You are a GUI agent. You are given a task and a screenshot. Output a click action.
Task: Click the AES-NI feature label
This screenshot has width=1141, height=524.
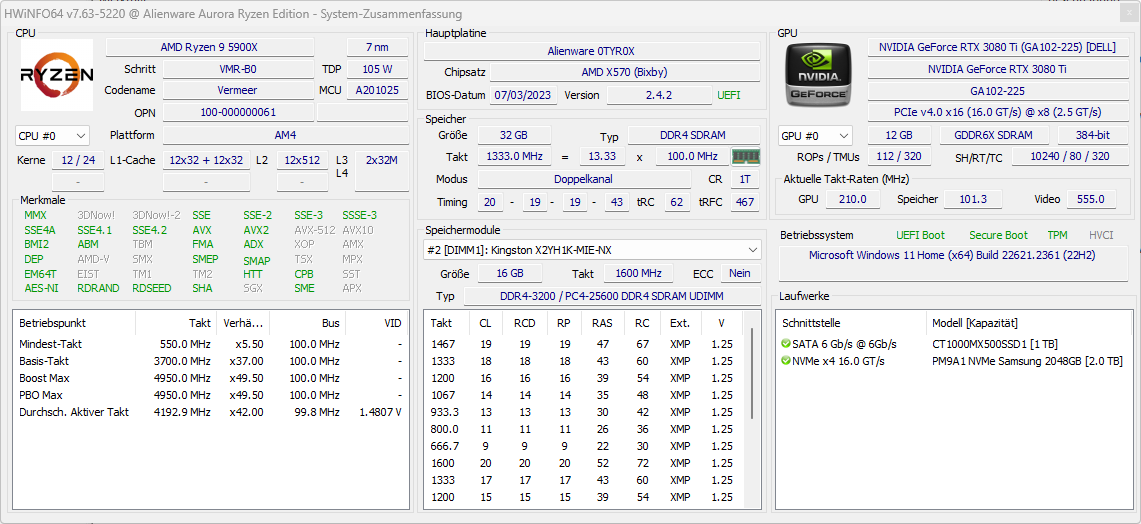coord(39,288)
